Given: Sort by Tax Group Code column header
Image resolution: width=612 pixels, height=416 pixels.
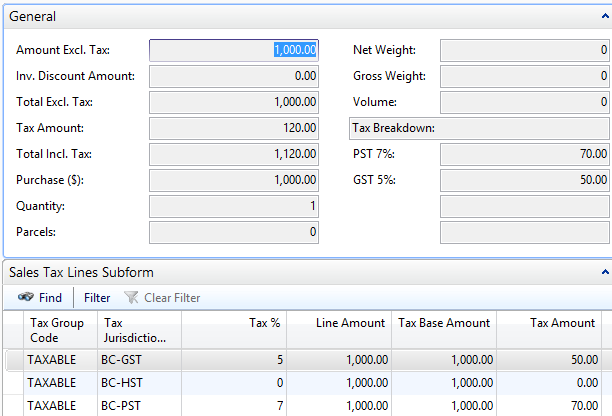Looking at the screenshot, I should click(60, 330).
